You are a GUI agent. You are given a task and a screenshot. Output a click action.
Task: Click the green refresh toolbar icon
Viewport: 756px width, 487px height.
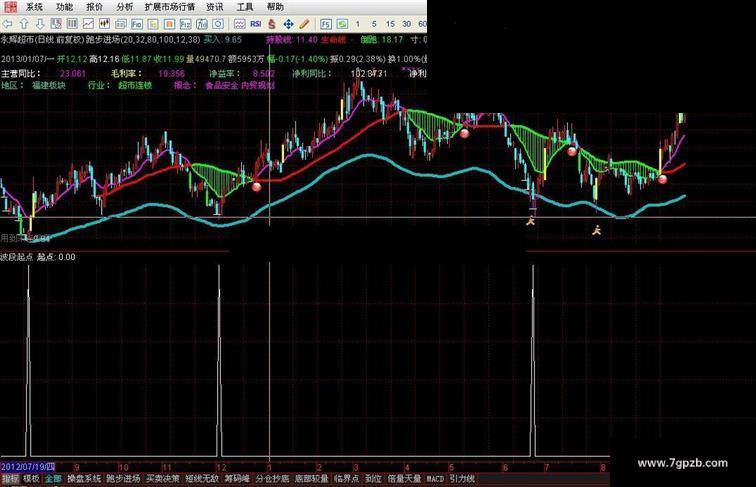pos(342,24)
